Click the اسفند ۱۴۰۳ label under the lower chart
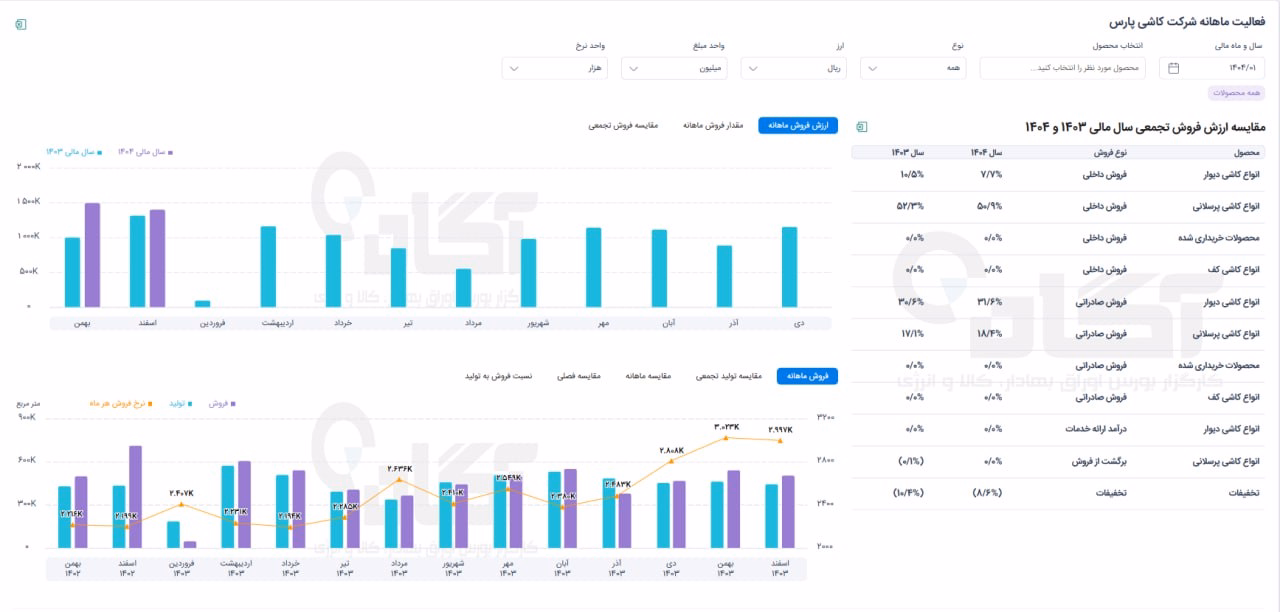The image size is (1280, 612). [781, 569]
